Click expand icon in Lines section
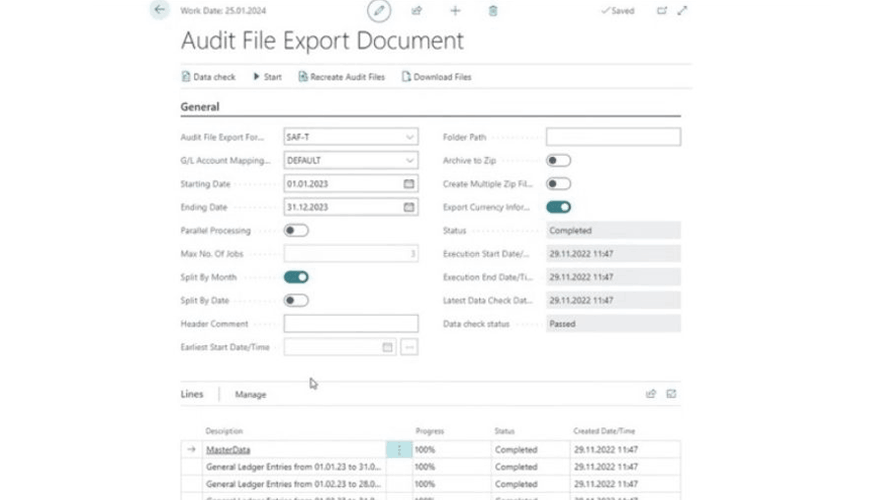The width and height of the screenshot is (885, 500). (671, 394)
